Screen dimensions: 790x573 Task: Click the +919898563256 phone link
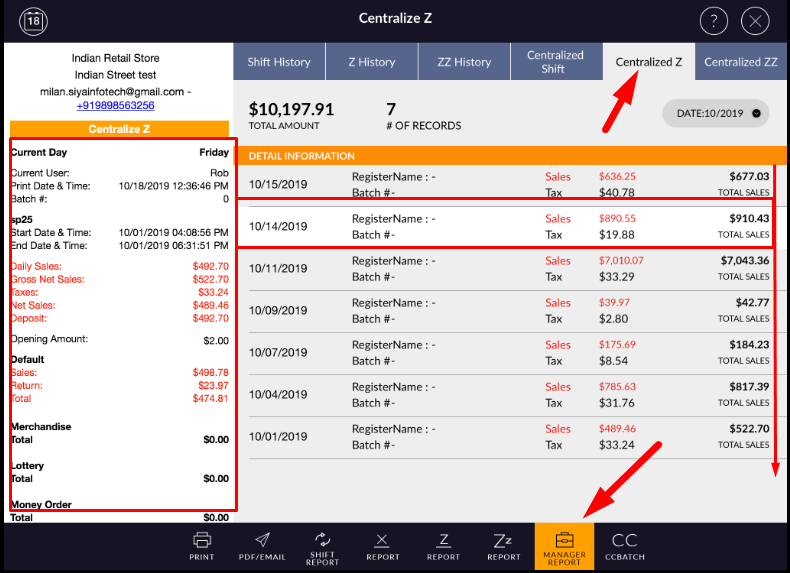115,105
